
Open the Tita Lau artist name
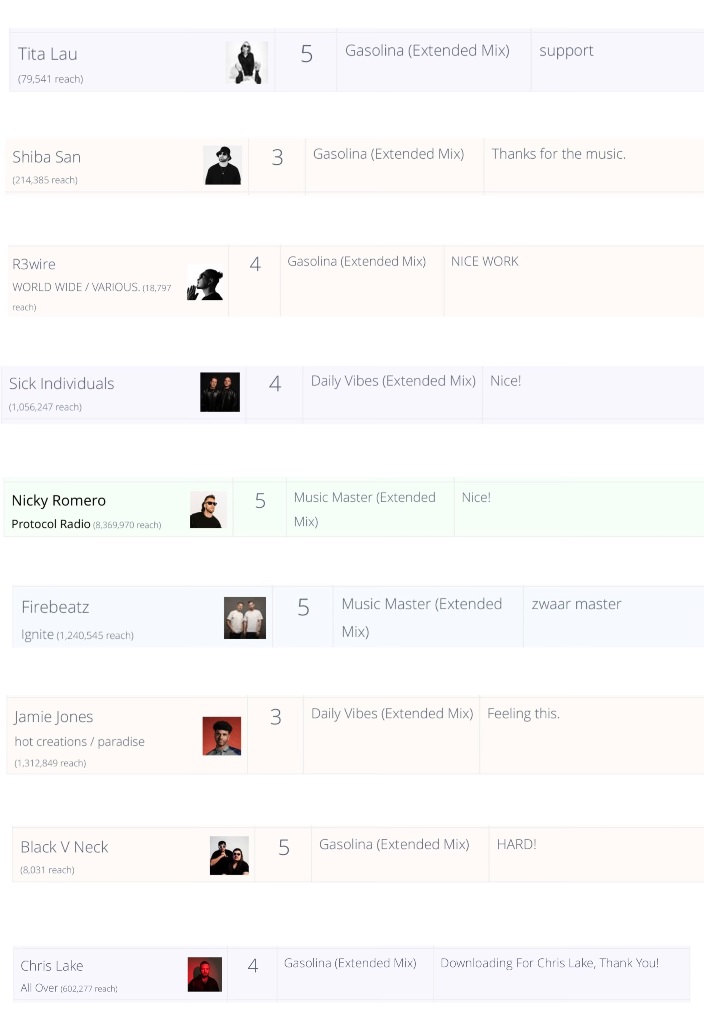[x=48, y=54]
